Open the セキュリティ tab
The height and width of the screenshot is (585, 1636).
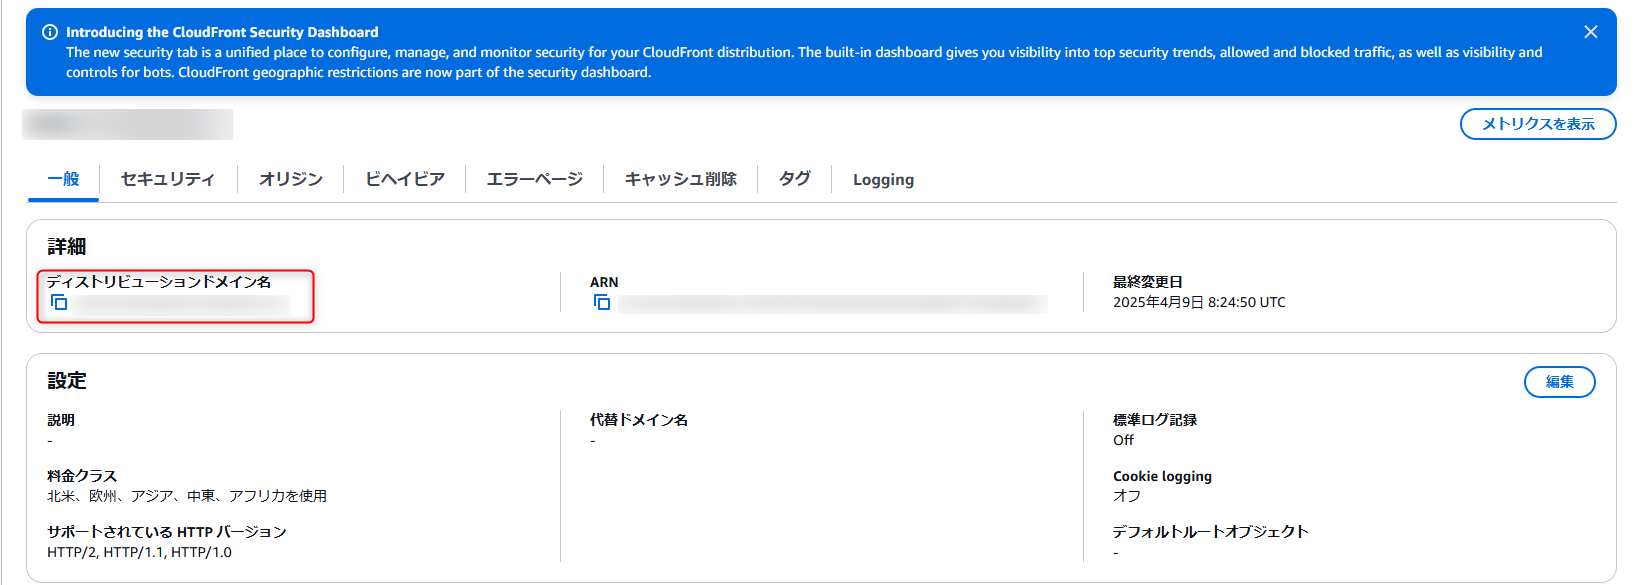click(x=168, y=179)
